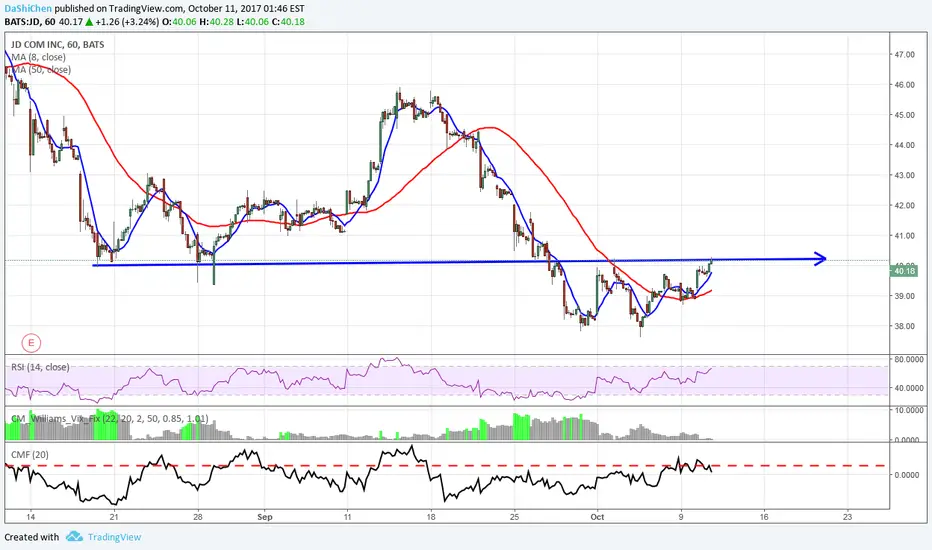The image size is (932, 550).
Task: Select the CMF (20) indicator label
Action: [30, 455]
